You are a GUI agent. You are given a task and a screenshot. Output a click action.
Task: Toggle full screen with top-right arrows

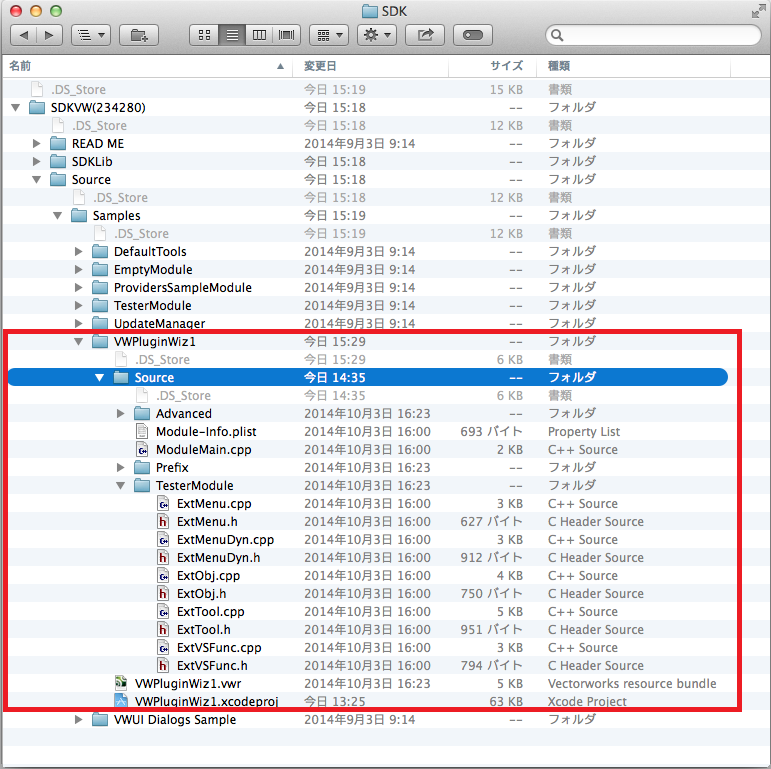pyautogui.click(x=758, y=12)
